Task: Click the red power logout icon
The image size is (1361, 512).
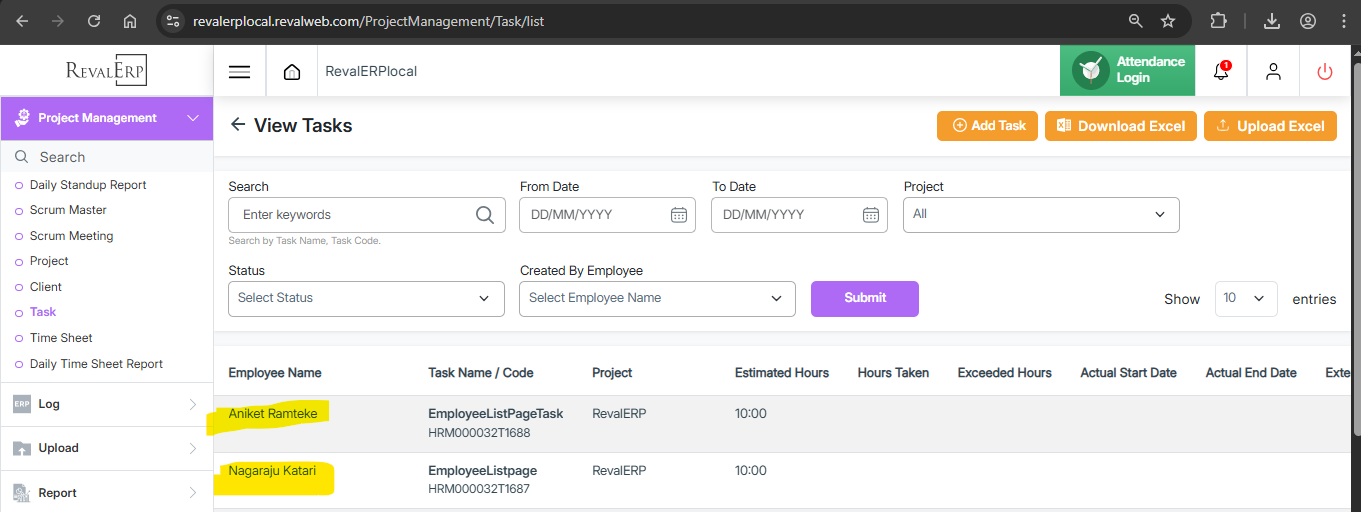Action: pyautogui.click(x=1325, y=72)
